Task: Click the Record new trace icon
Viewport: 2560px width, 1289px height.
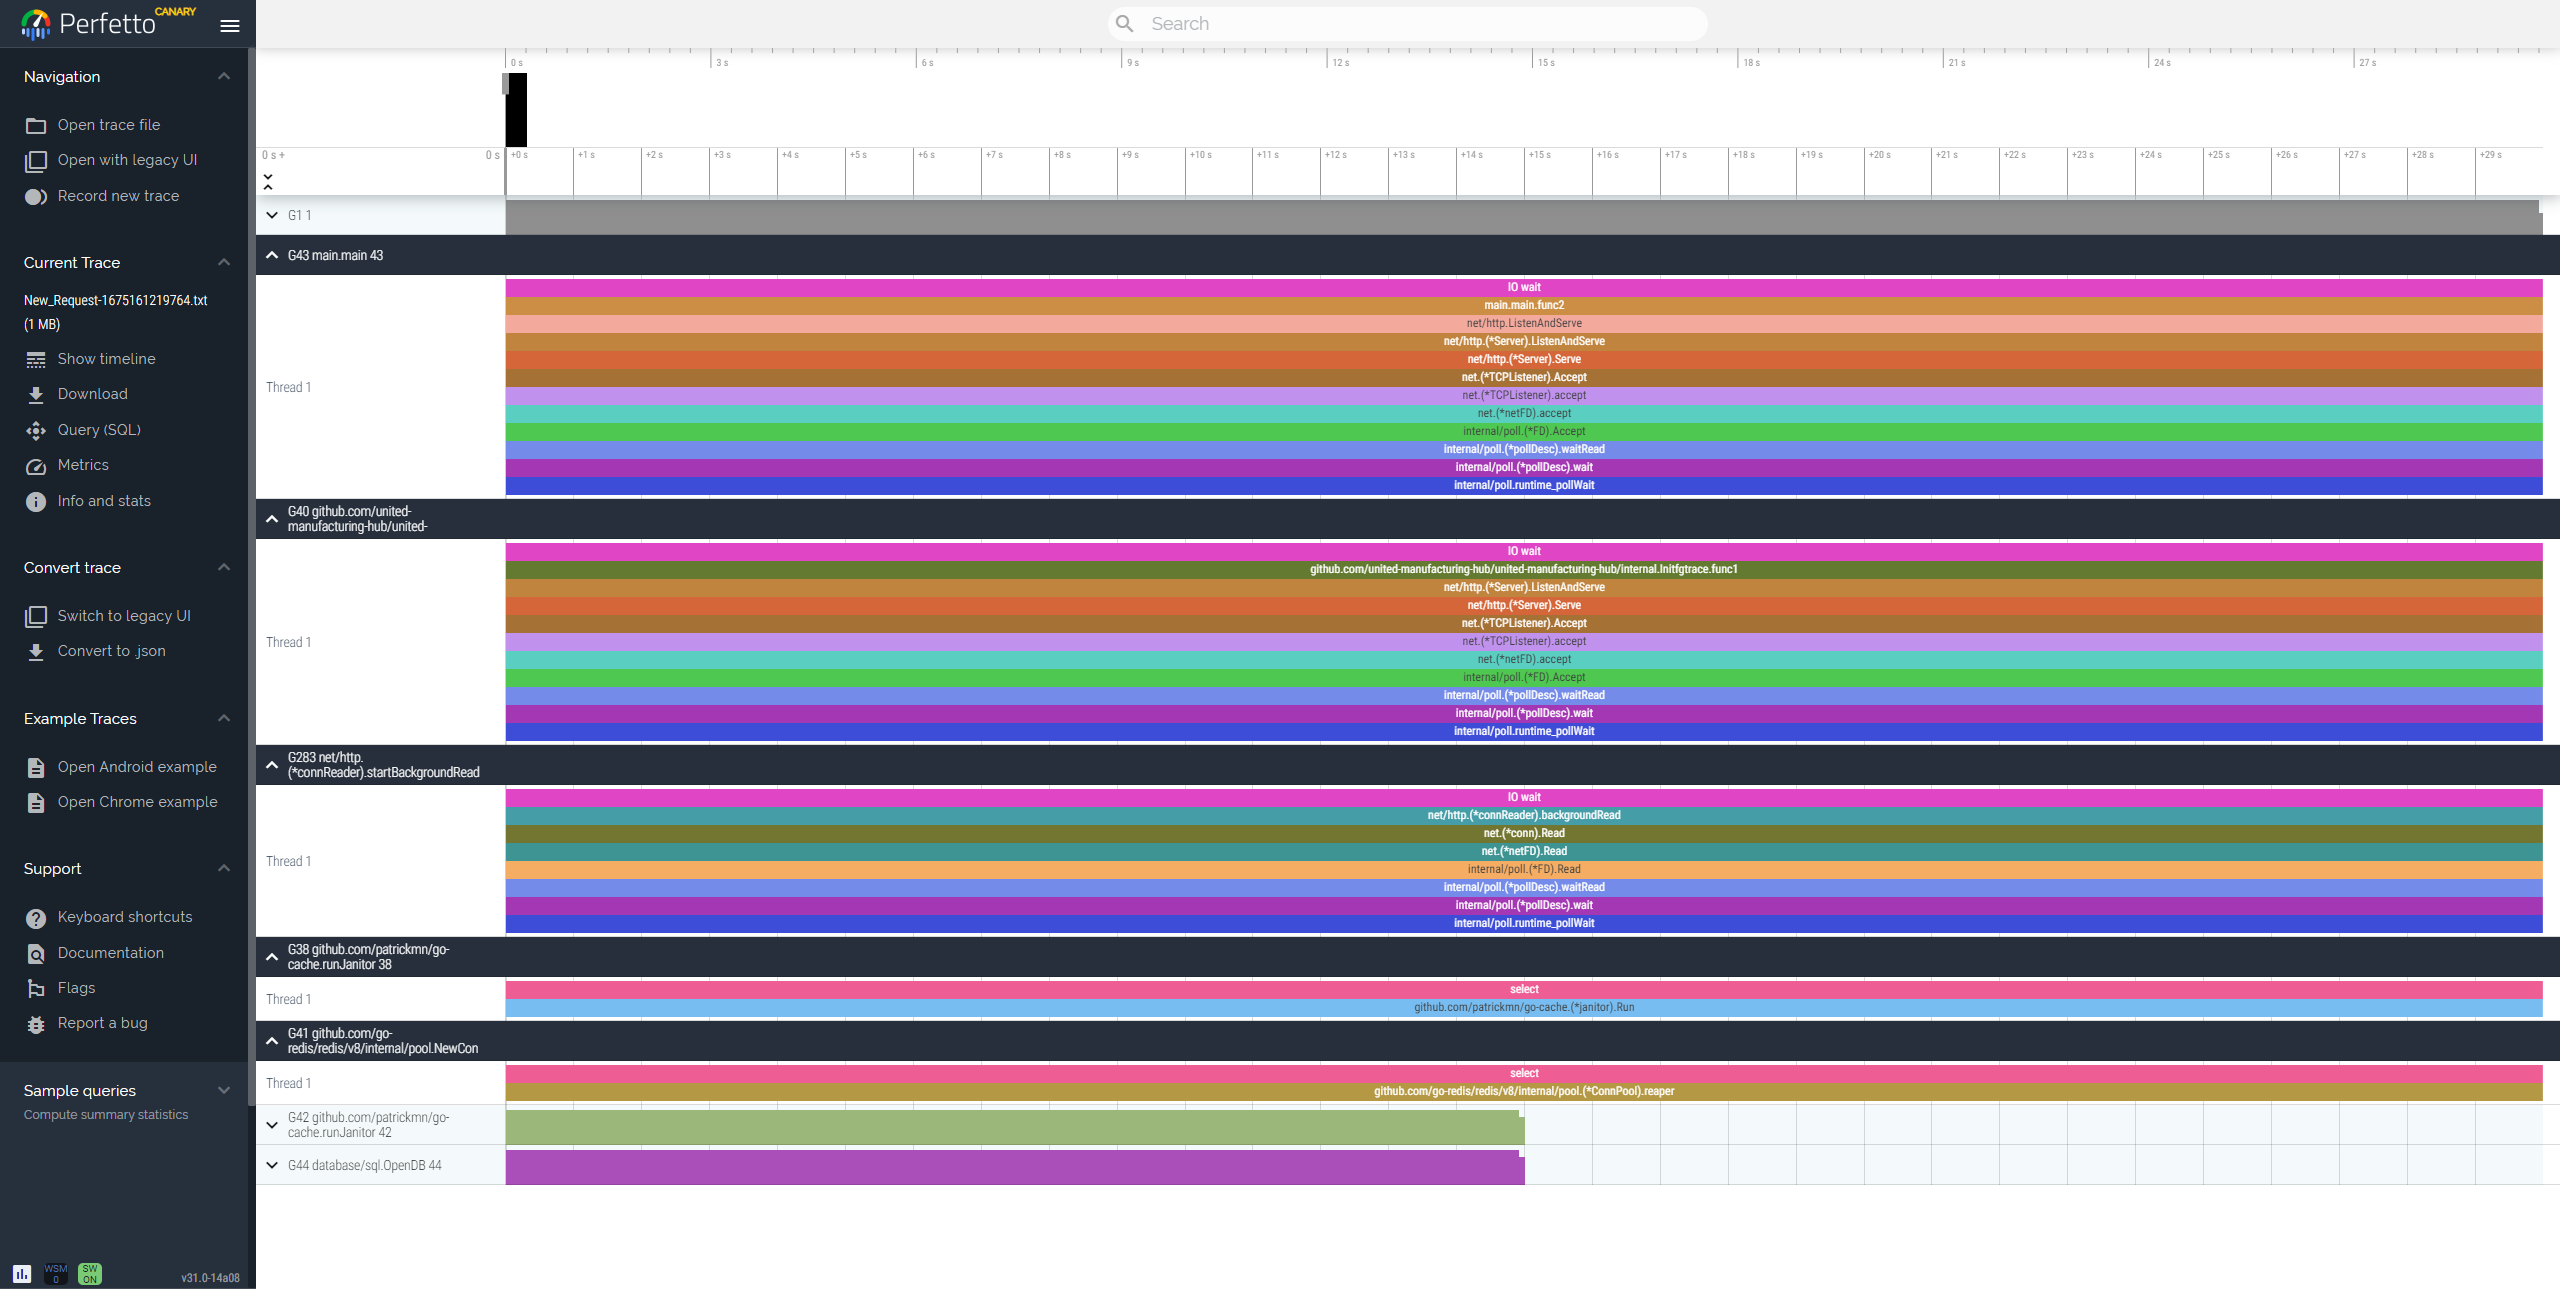Action: tap(36, 197)
